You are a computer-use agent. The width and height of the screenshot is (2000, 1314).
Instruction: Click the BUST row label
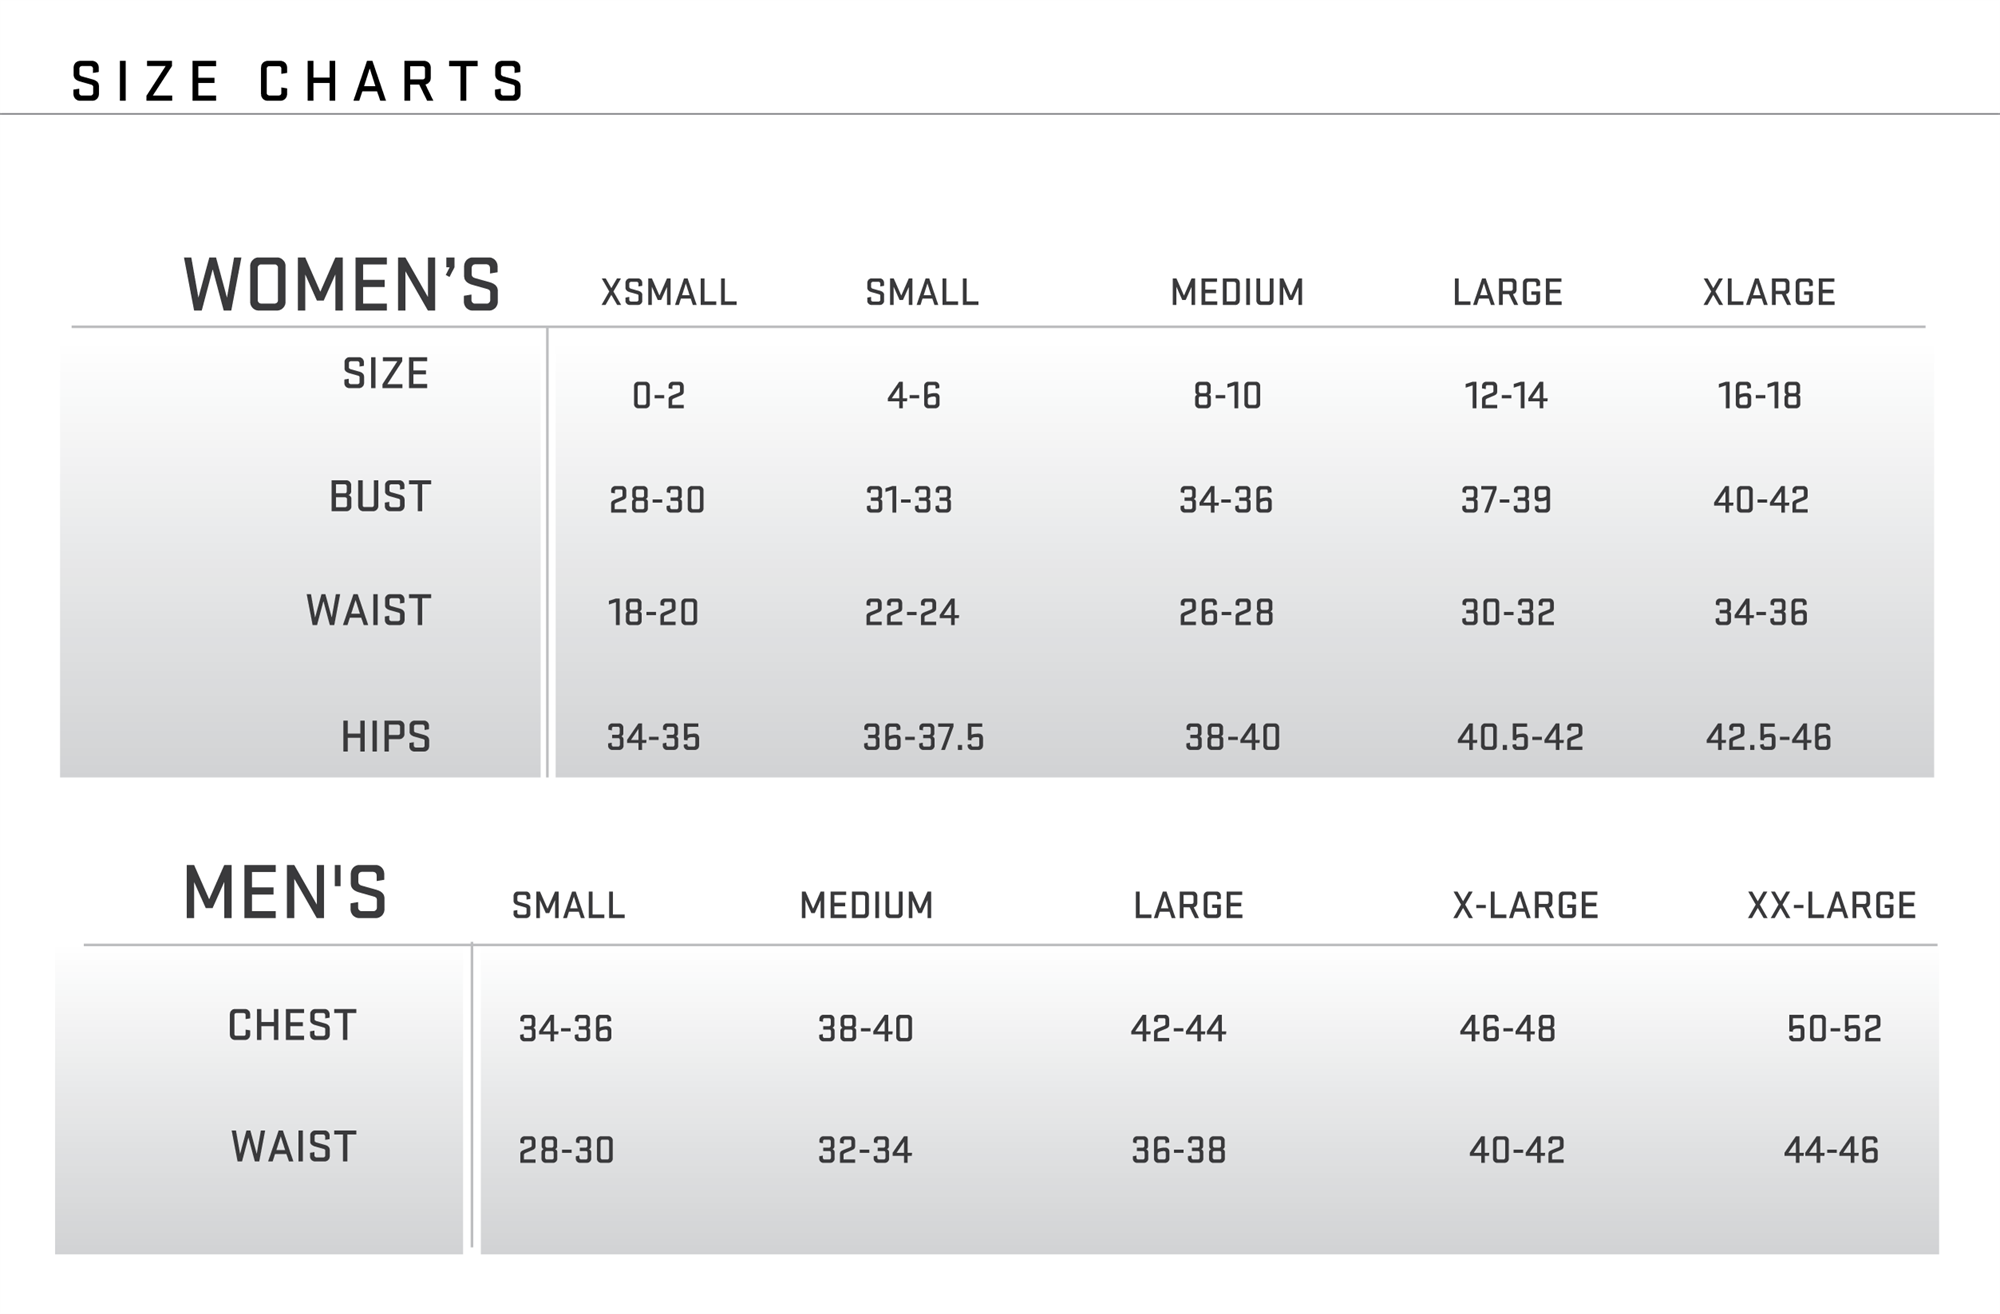pos(380,497)
